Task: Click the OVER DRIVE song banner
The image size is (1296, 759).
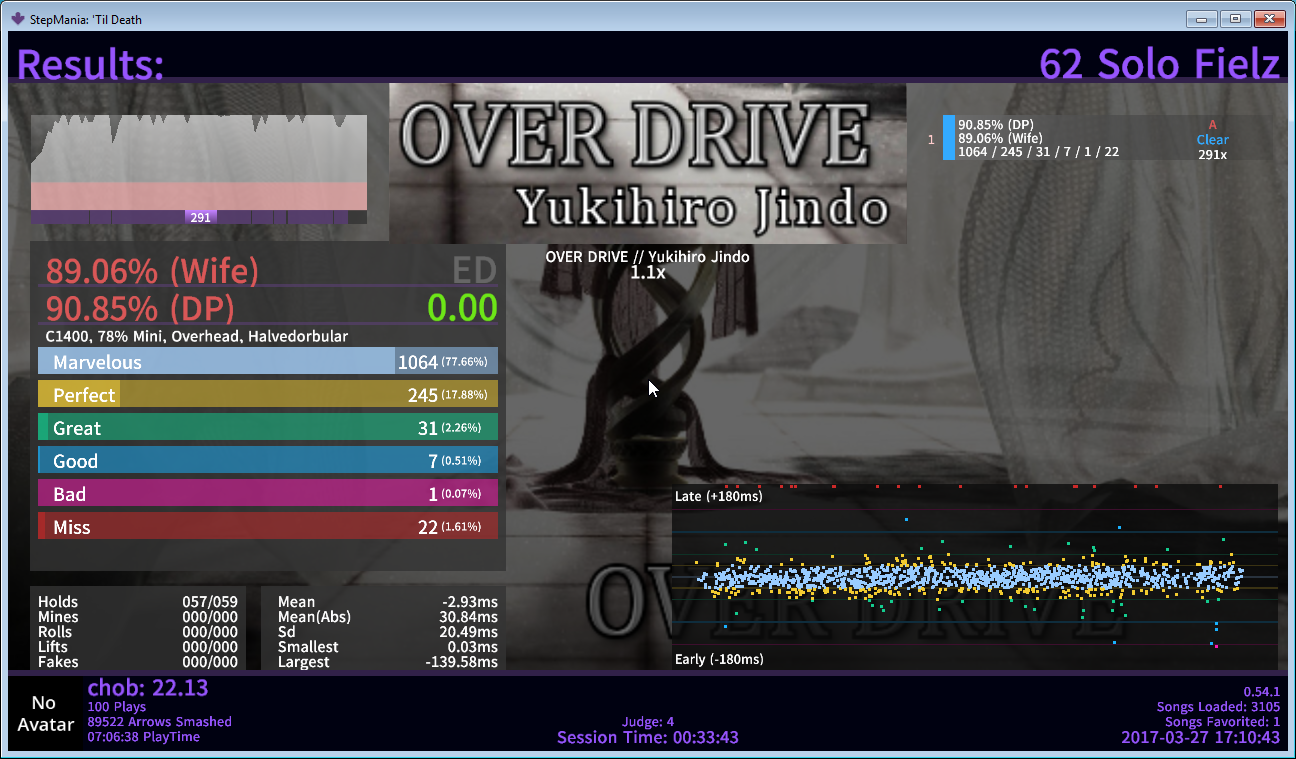Action: coord(647,163)
